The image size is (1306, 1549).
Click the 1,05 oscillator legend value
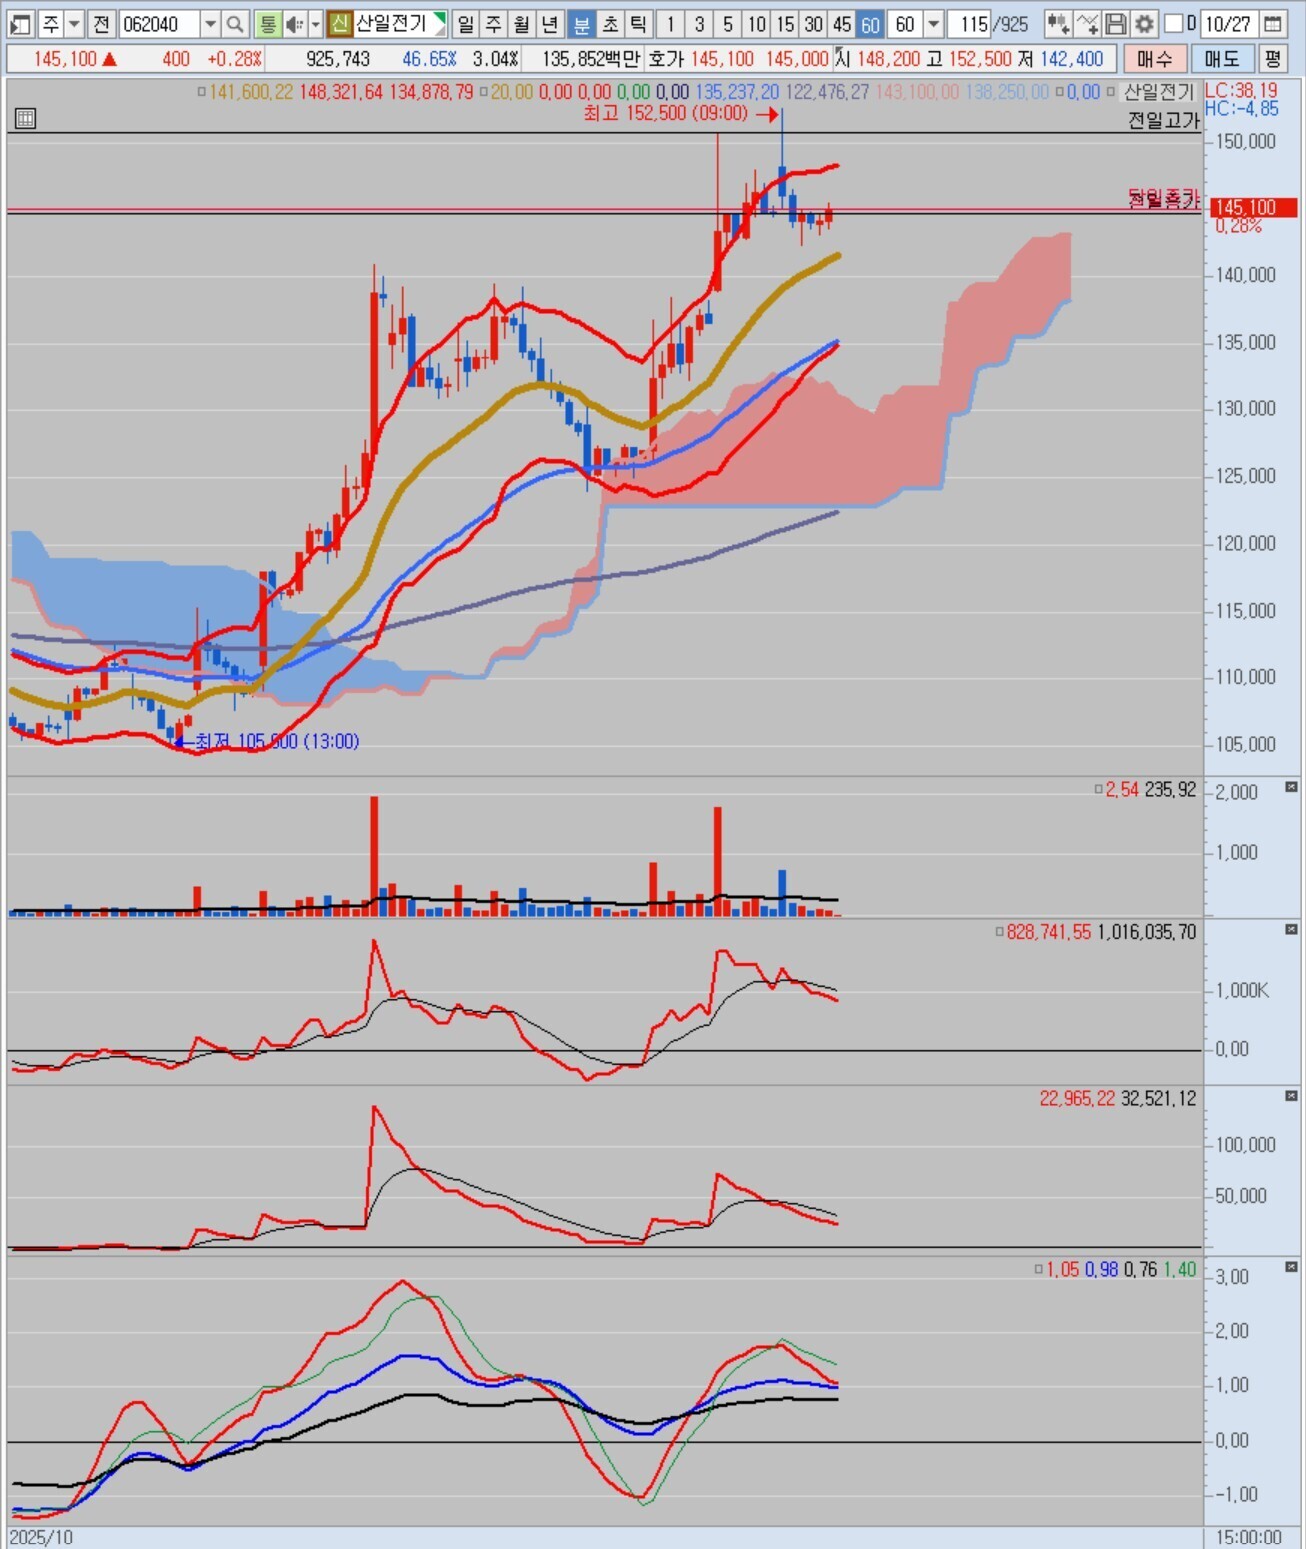(1063, 1270)
